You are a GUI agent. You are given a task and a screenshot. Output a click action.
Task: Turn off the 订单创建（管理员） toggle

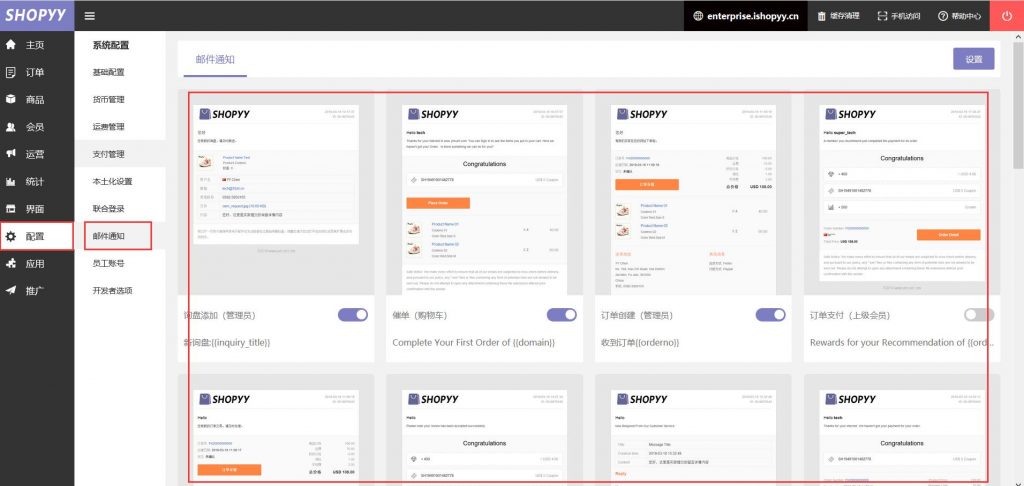[771, 315]
